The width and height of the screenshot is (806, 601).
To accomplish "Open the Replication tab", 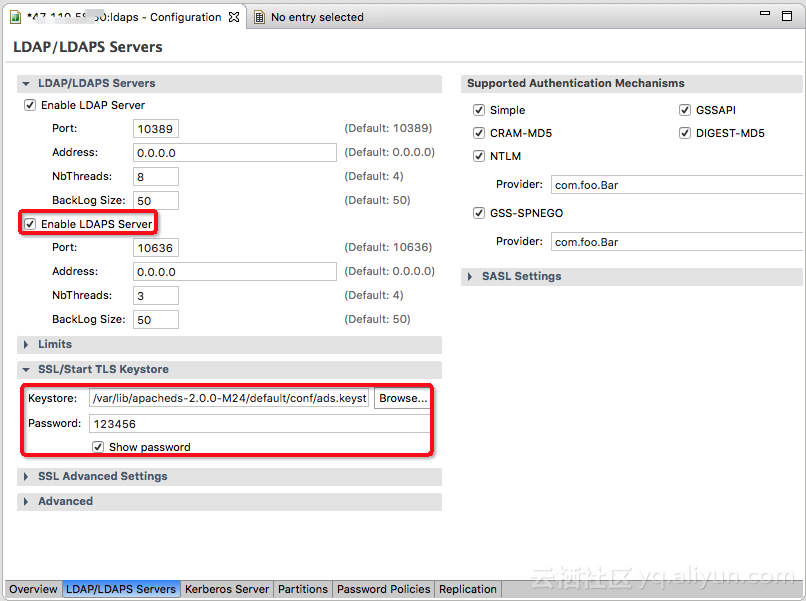I will pyautogui.click(x=468, y=589).
